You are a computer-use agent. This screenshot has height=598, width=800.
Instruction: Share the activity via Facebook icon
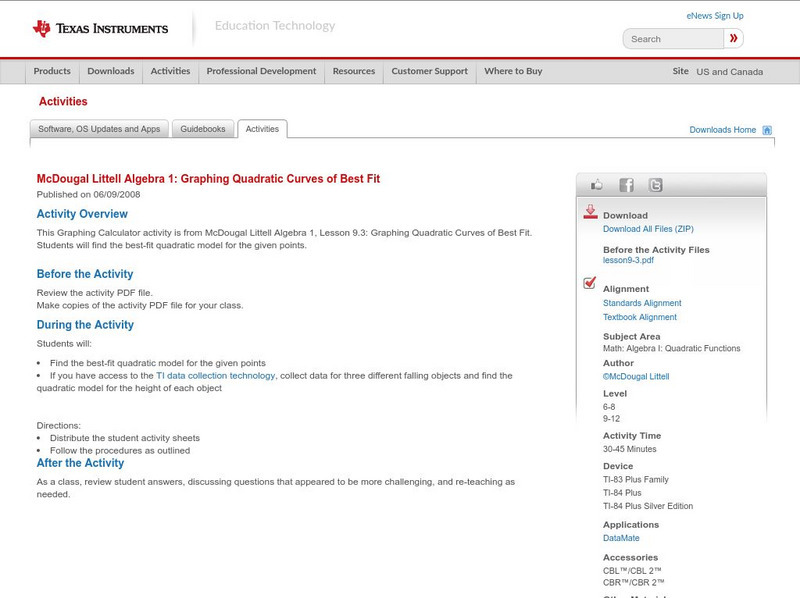point(626,185)
